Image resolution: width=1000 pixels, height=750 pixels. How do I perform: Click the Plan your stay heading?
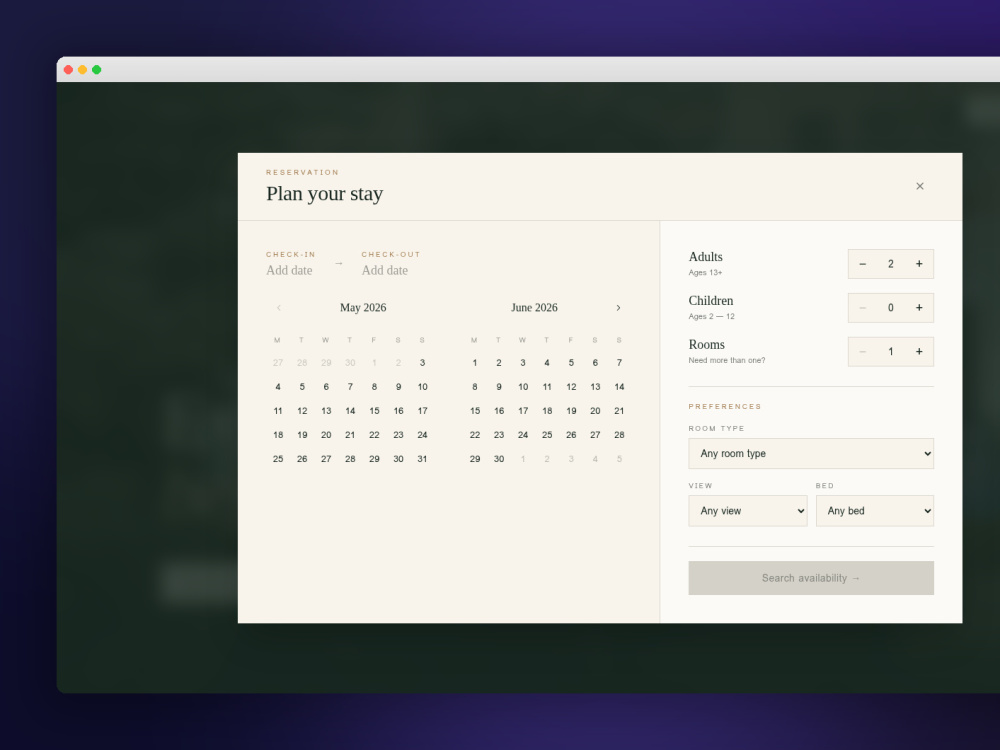pos(325,193)
